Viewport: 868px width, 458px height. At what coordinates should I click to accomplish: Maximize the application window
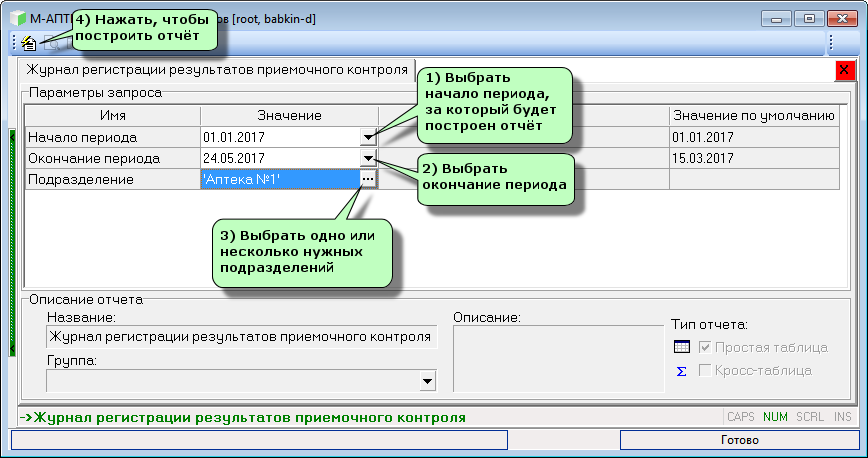809,19
